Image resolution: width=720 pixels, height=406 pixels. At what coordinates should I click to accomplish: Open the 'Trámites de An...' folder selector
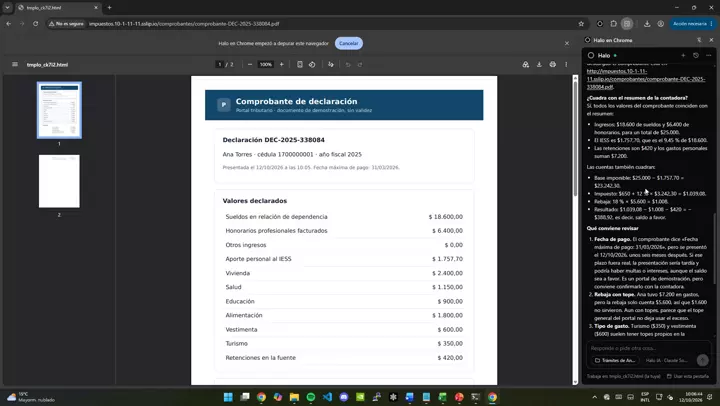coord(615,361)
